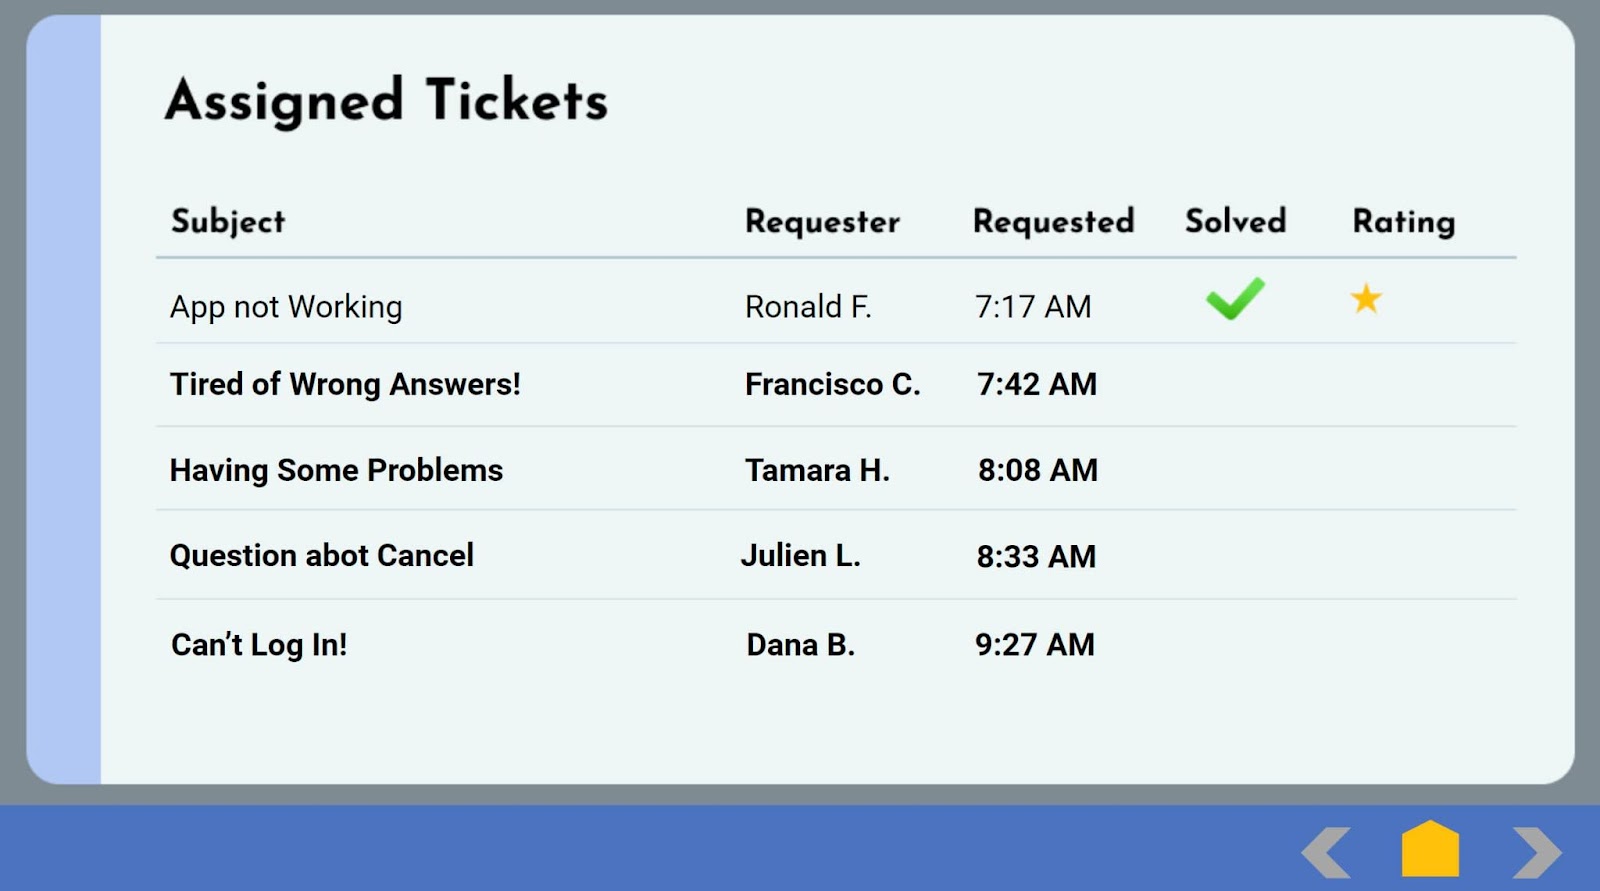This screenshot has height=891, width=1600.
Task: Sort by the Subject column header
Action: [228, 221]
